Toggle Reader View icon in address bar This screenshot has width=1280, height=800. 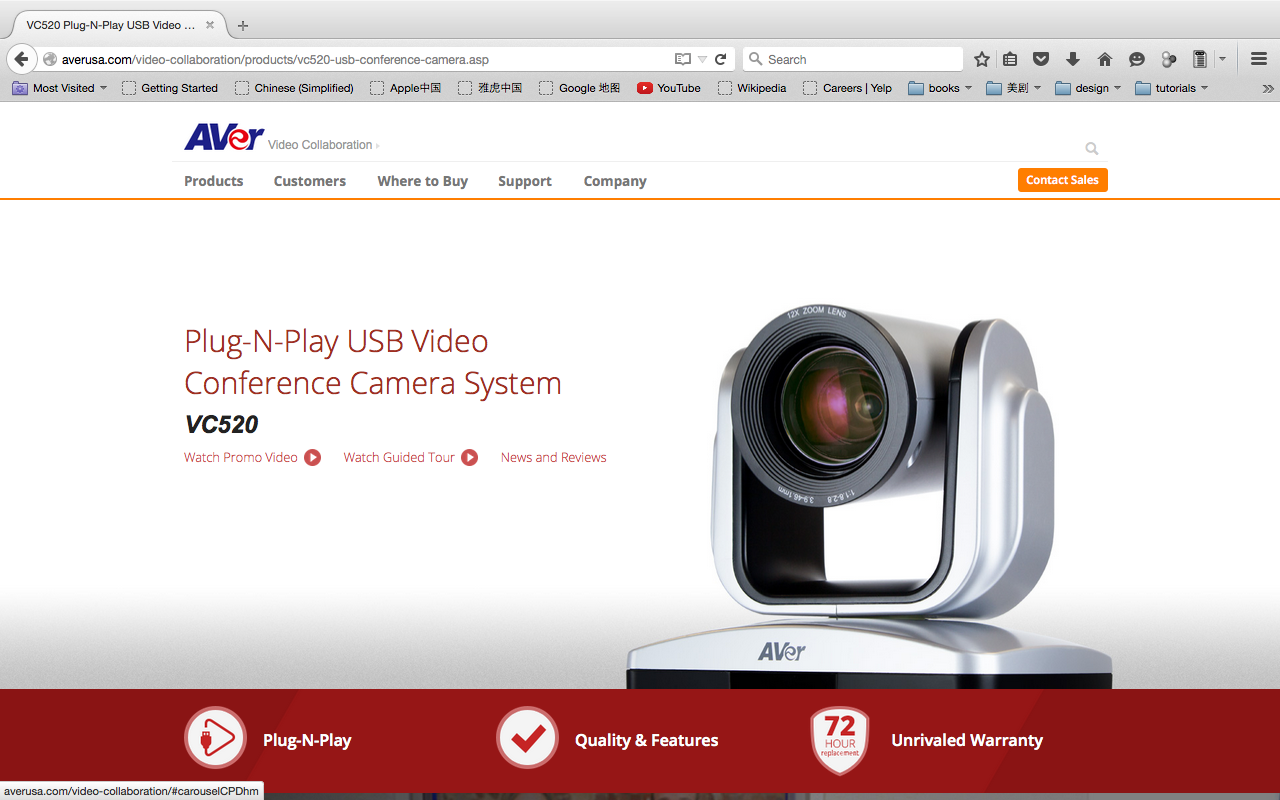pyautogui.click(x=683, y=59)
